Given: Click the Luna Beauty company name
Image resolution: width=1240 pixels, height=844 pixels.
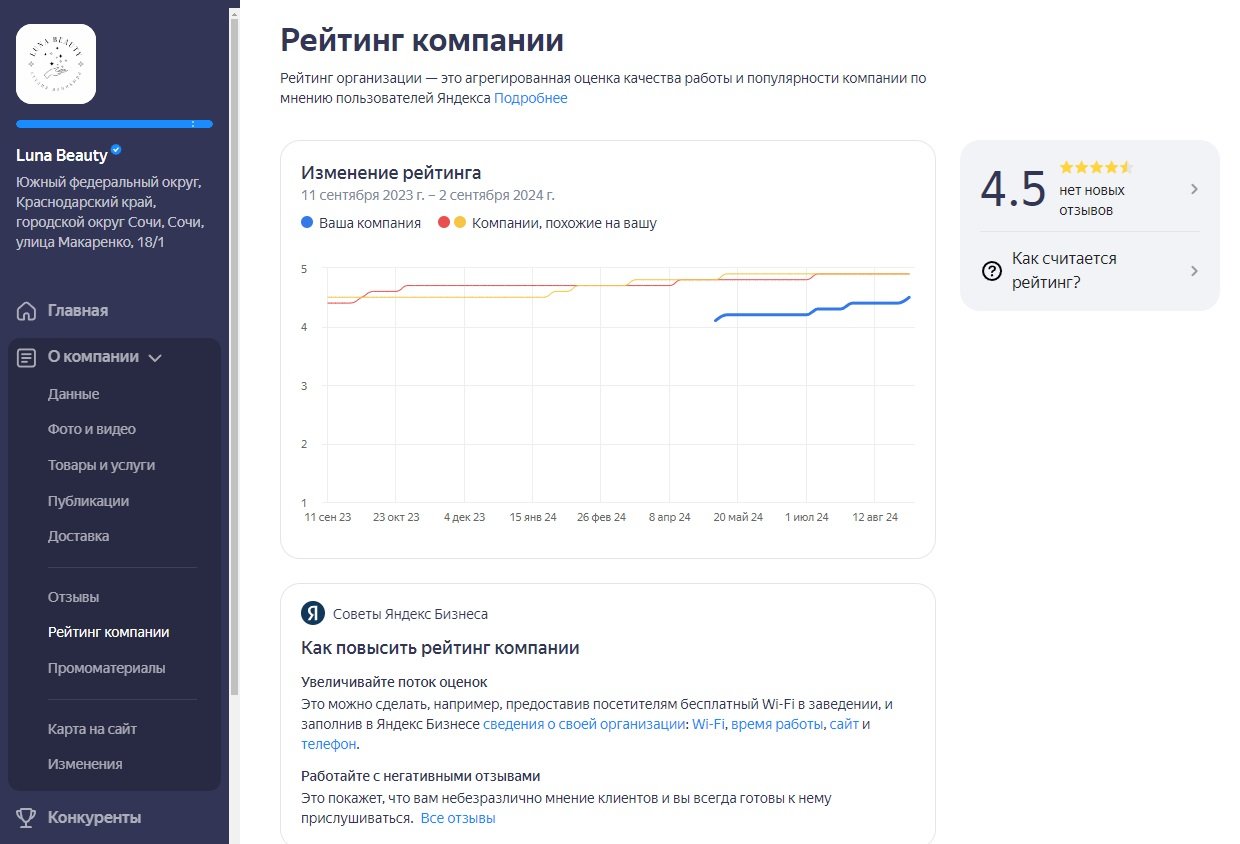Looking at the screenshot, I should 61,155.
